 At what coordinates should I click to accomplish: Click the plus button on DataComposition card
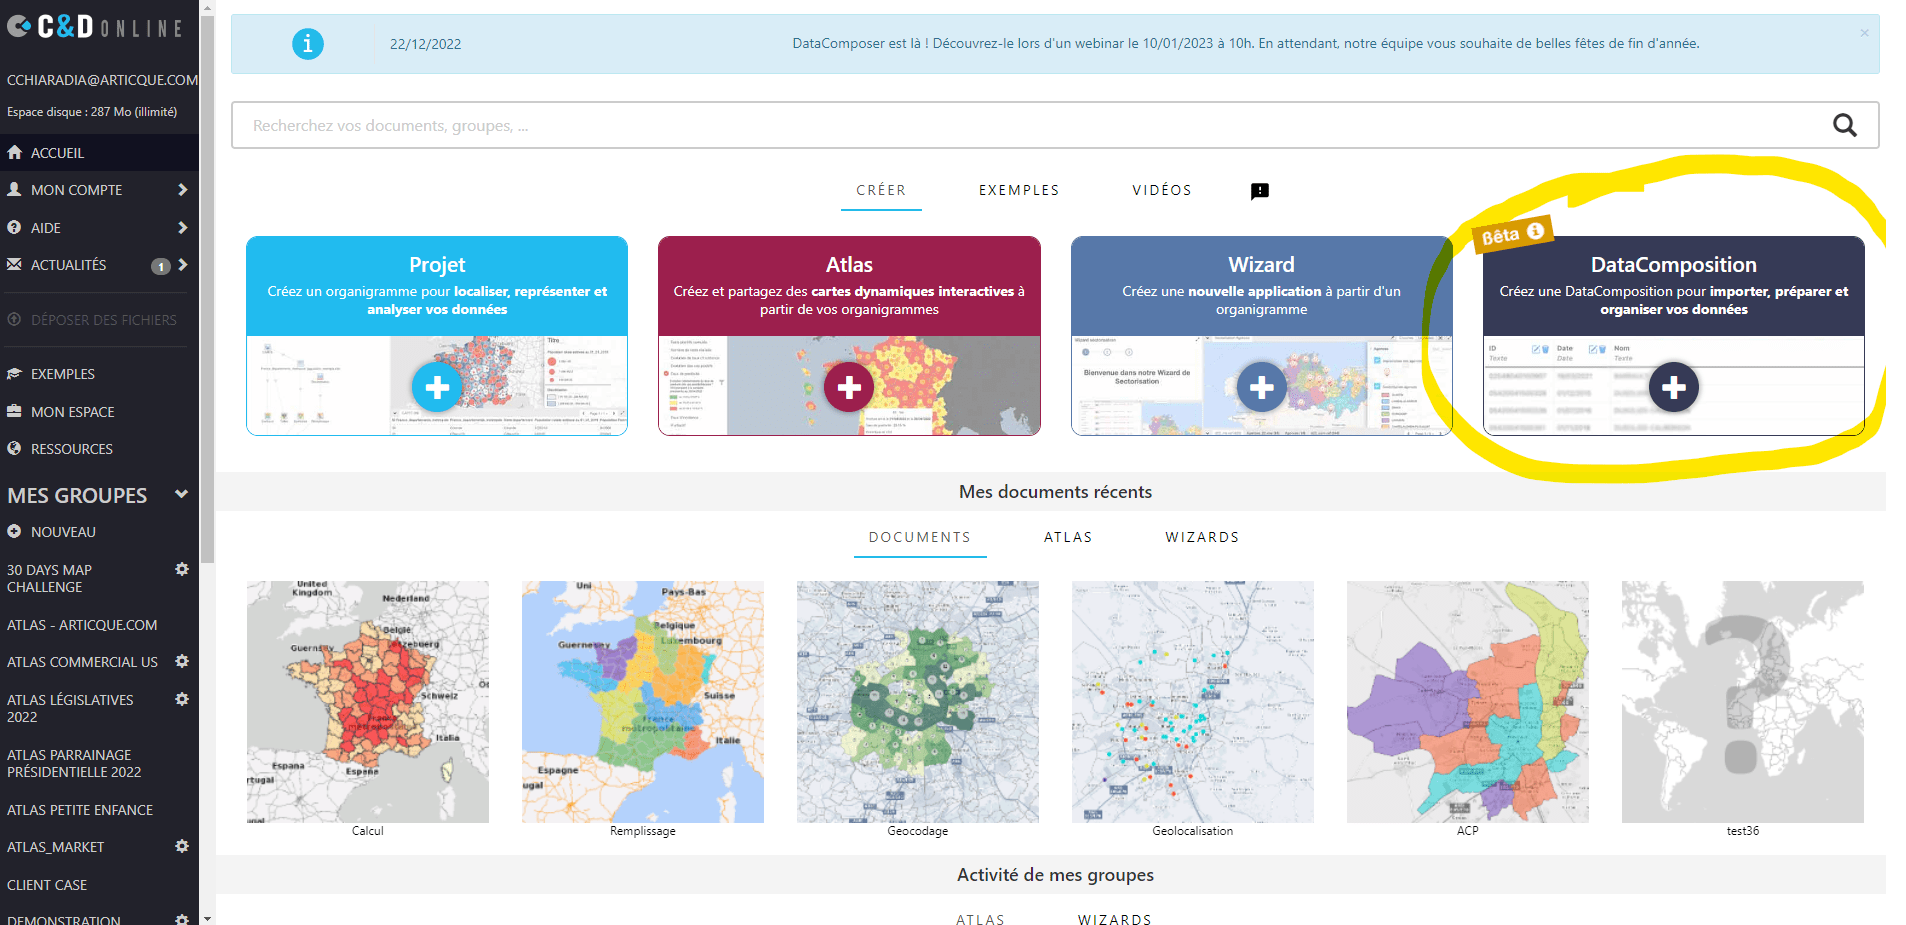click(x=1674, y=387)
